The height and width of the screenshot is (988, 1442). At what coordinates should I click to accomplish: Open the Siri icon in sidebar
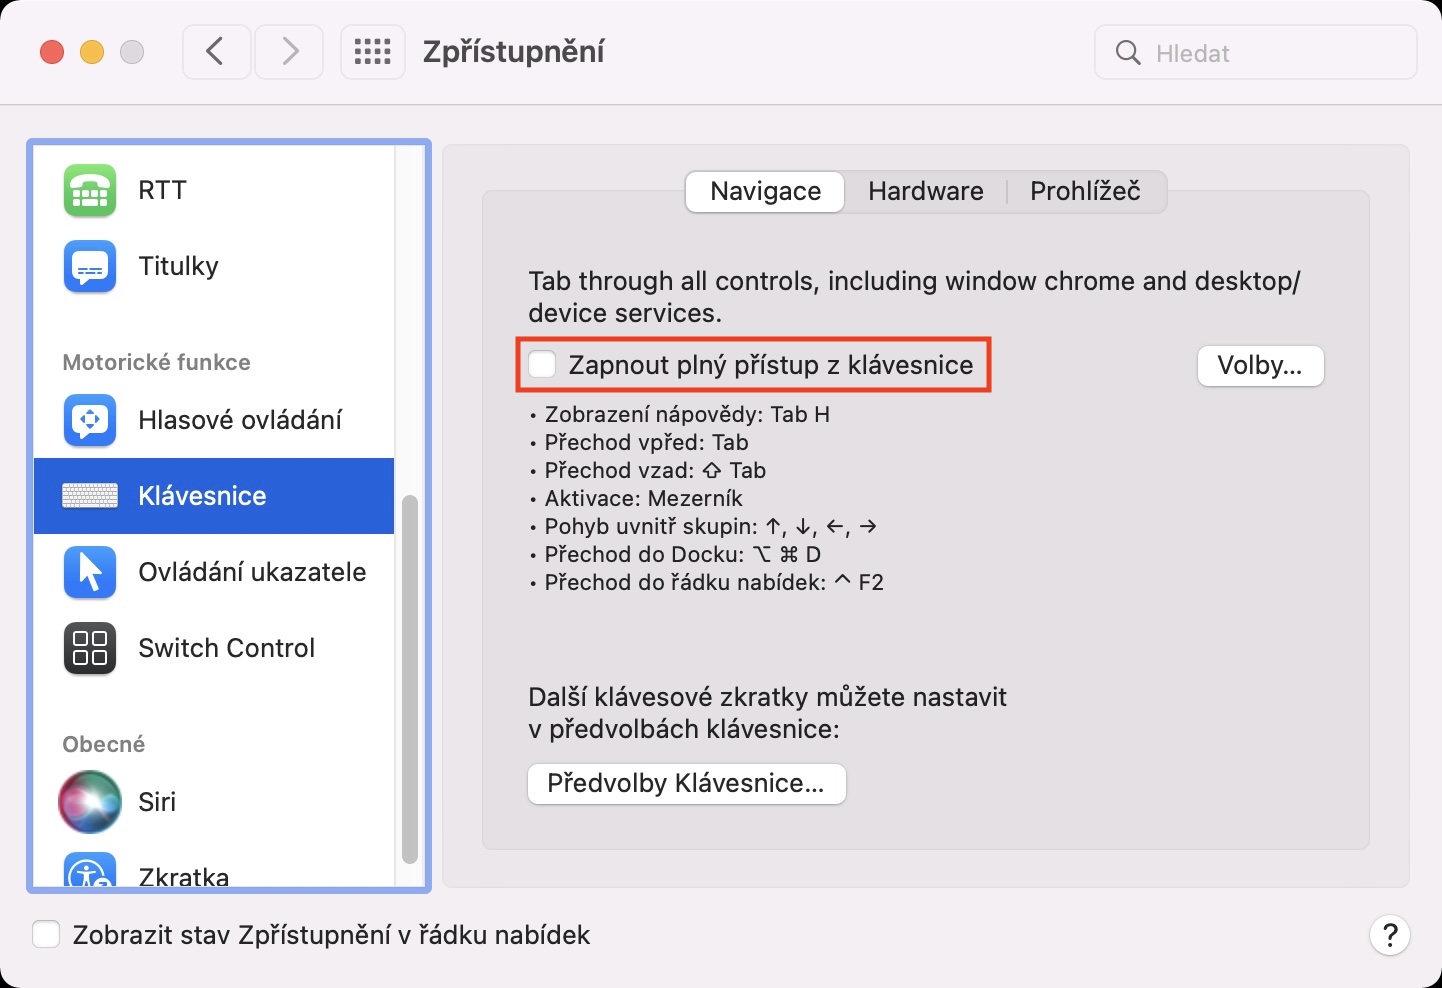[90, 802]
